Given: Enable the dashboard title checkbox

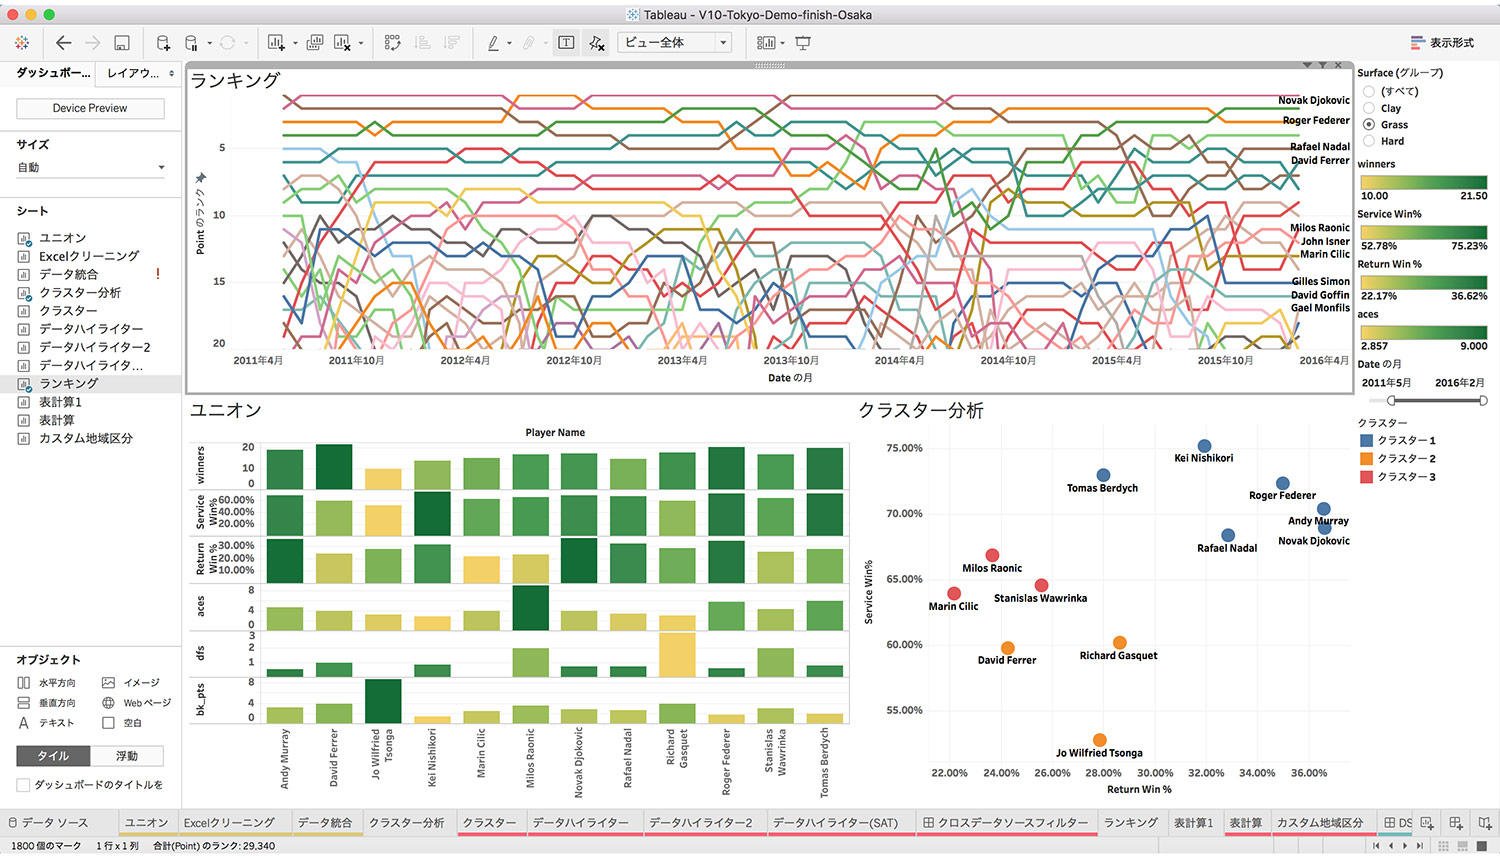Looking at the screenshot, I should (x=23, y=785).
